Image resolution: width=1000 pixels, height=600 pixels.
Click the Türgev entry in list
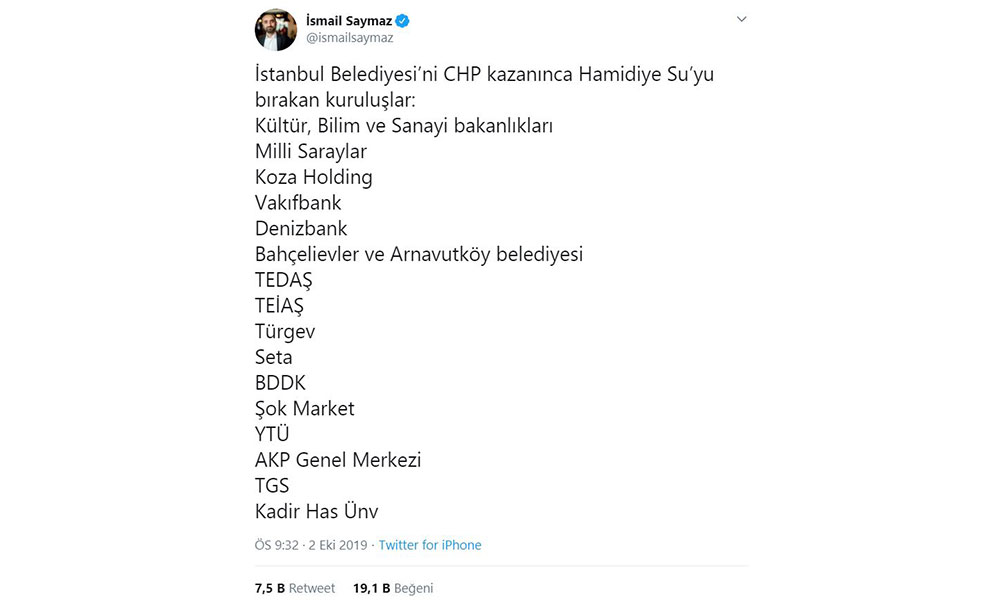[285, 332]
